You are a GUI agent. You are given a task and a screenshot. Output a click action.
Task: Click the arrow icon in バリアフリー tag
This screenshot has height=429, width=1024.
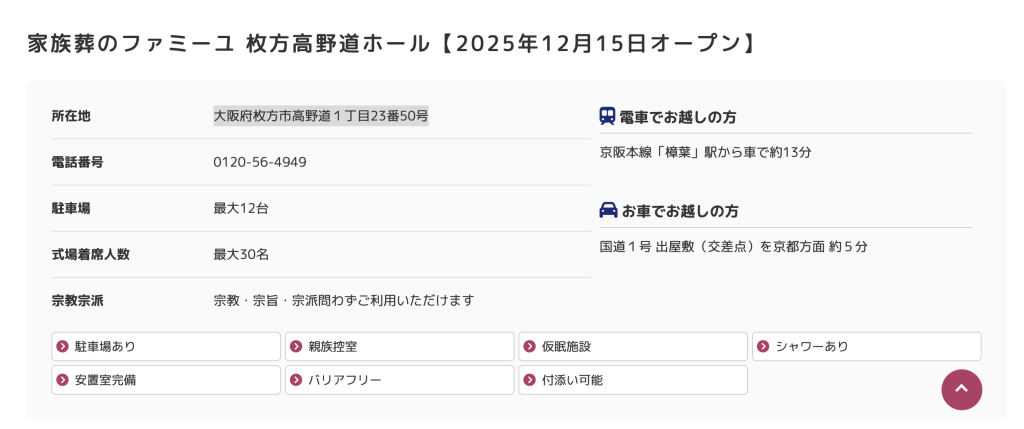(x=296, y=380)
